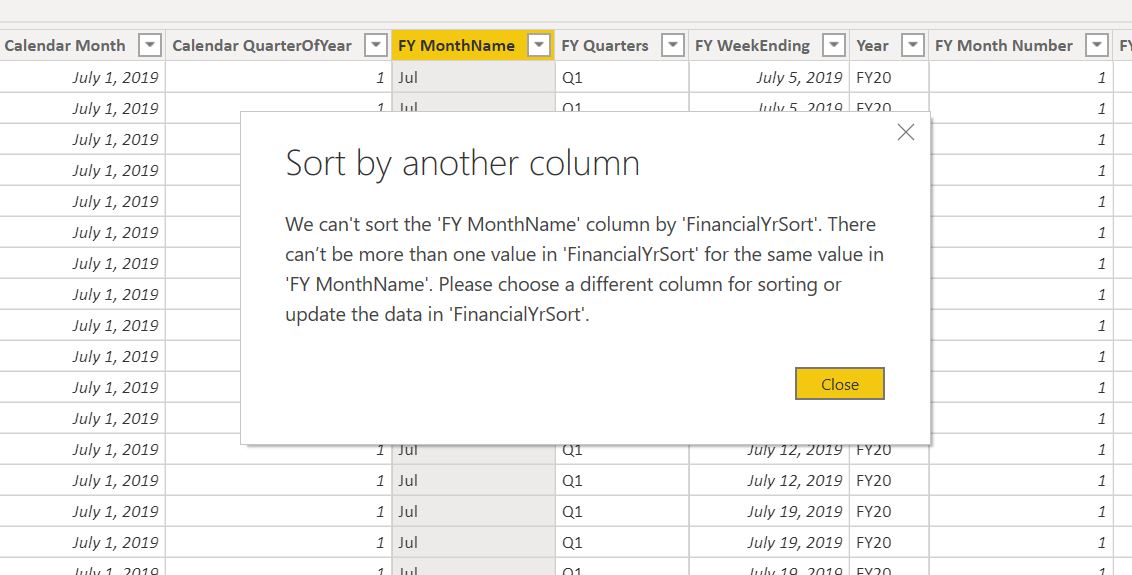Open Calendar Month column filter dropdown
Viewport: 1132px width, 575px height.
click(149, 46)
